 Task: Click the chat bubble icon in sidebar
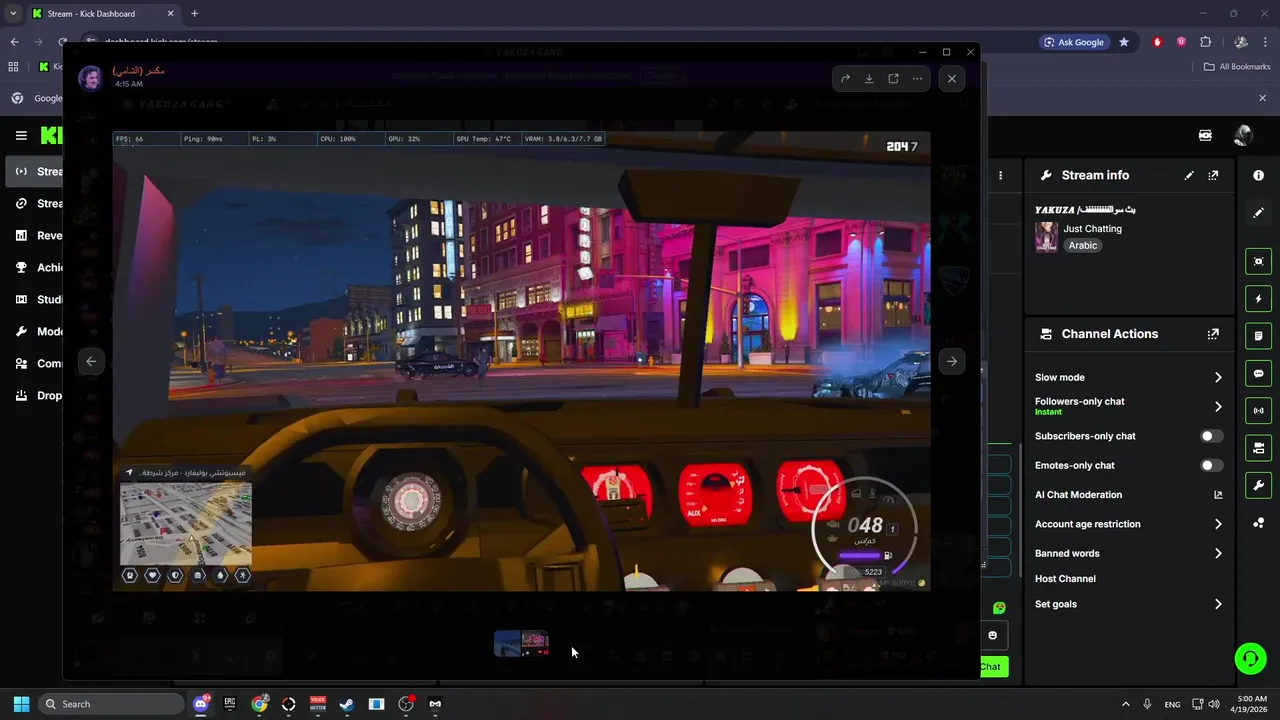(1258, 374)
